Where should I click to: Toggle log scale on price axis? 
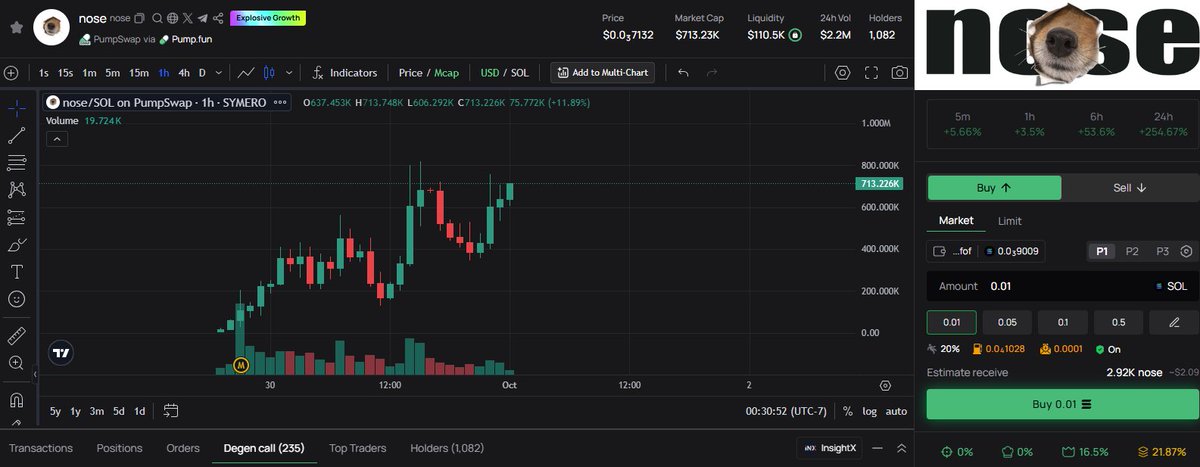[870, 411]
